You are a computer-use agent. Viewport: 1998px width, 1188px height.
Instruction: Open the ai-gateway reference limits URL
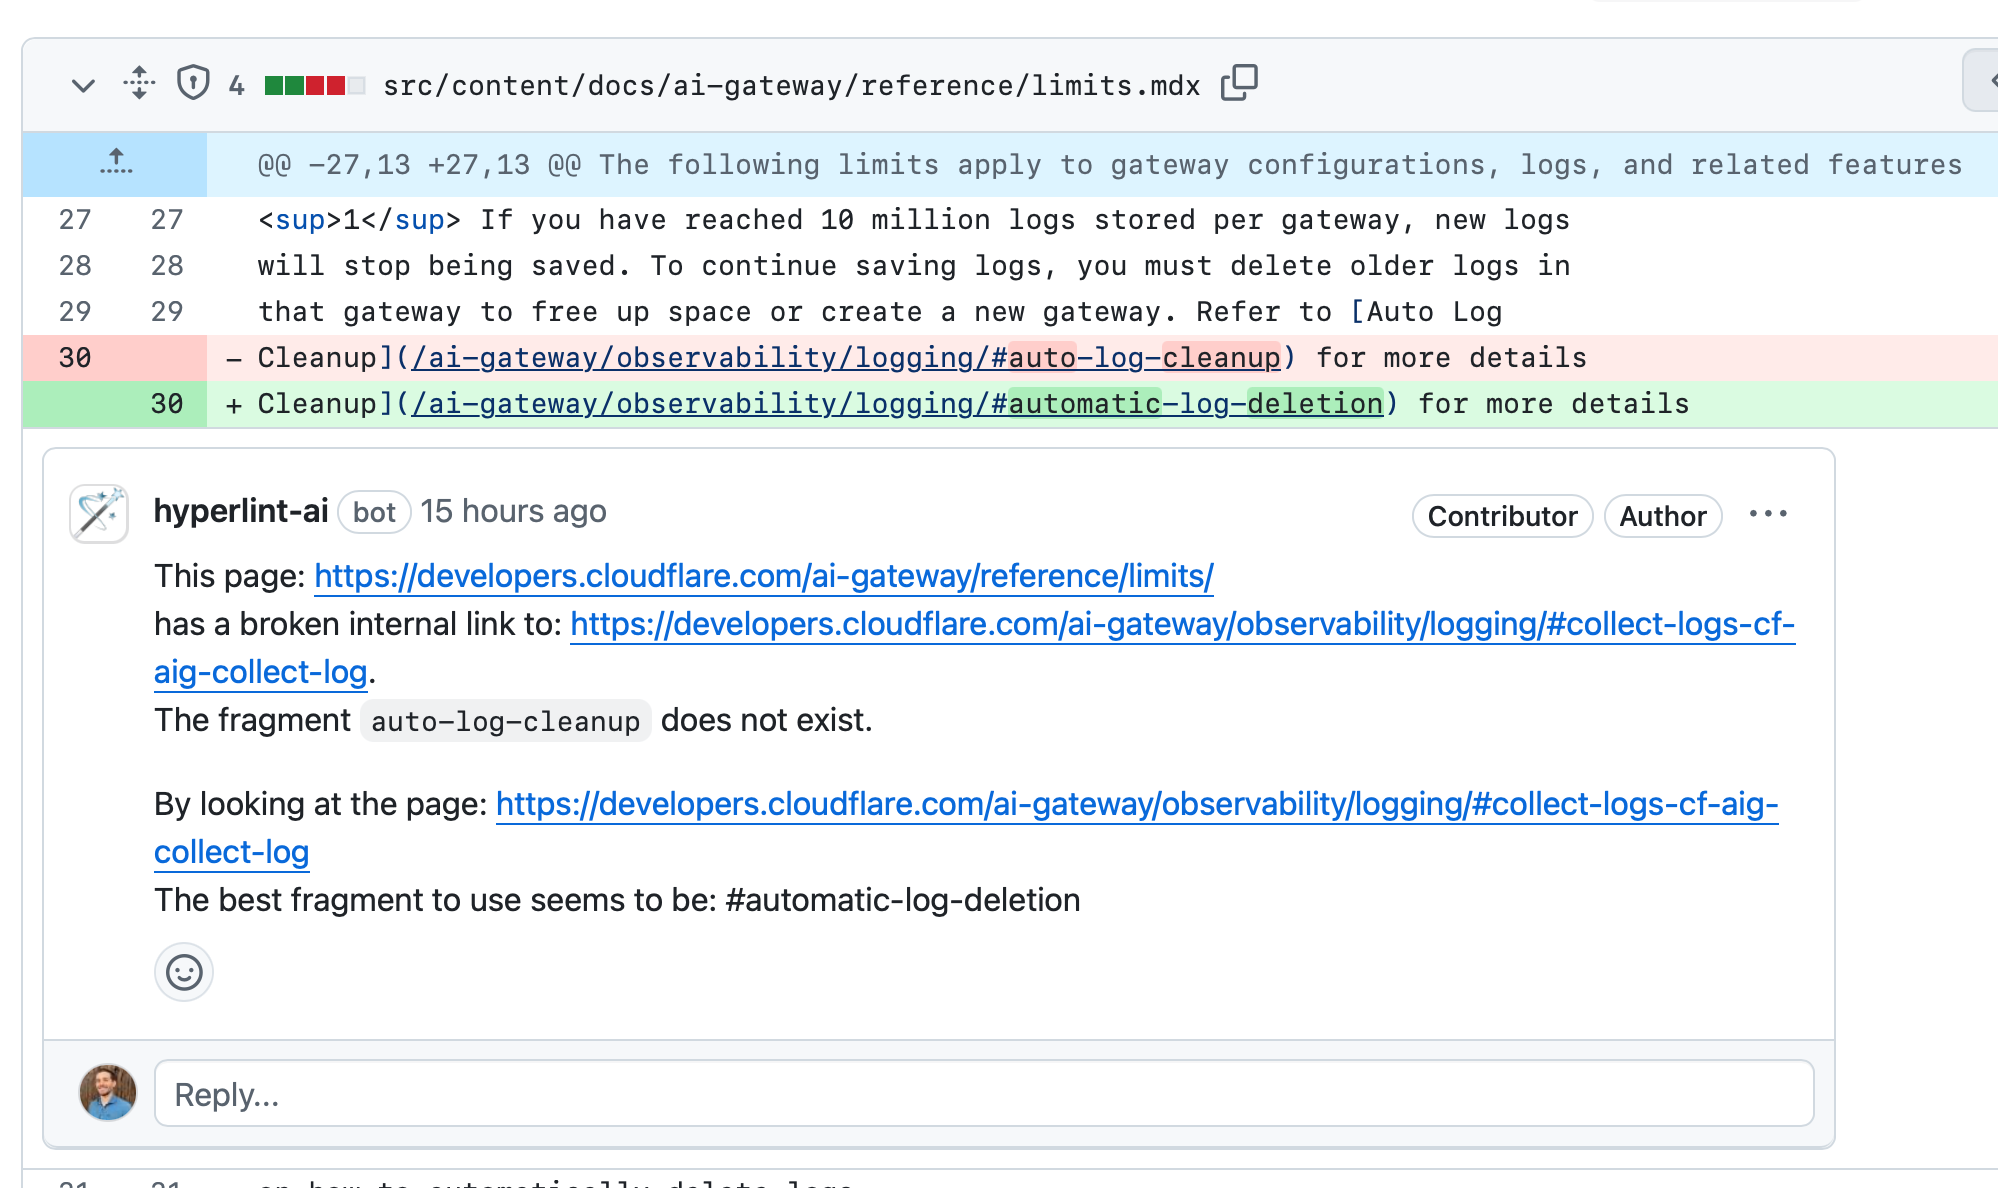(763, 576)
